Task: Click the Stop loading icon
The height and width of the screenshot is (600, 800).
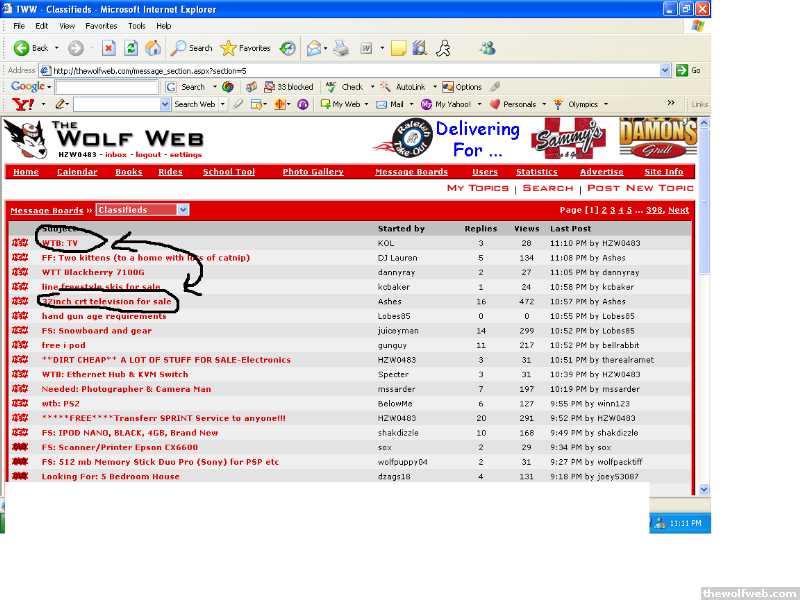Action: [x=108, y=48]
